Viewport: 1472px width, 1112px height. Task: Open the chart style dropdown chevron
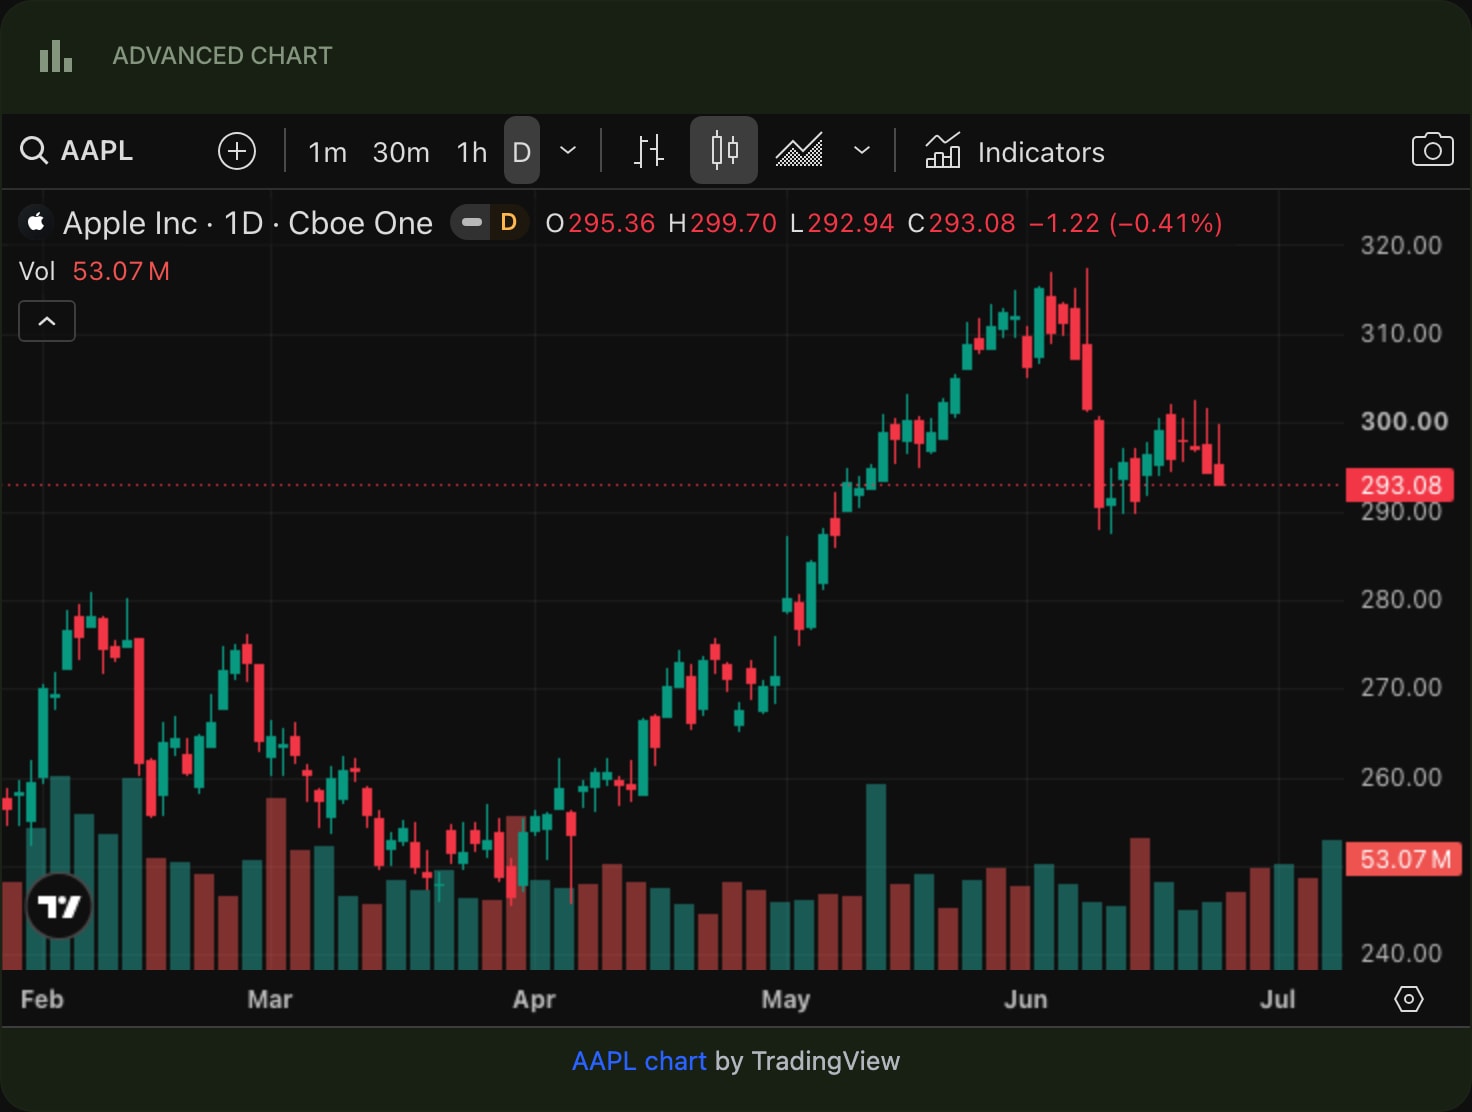pyautogui.click(x=862, y=151)
